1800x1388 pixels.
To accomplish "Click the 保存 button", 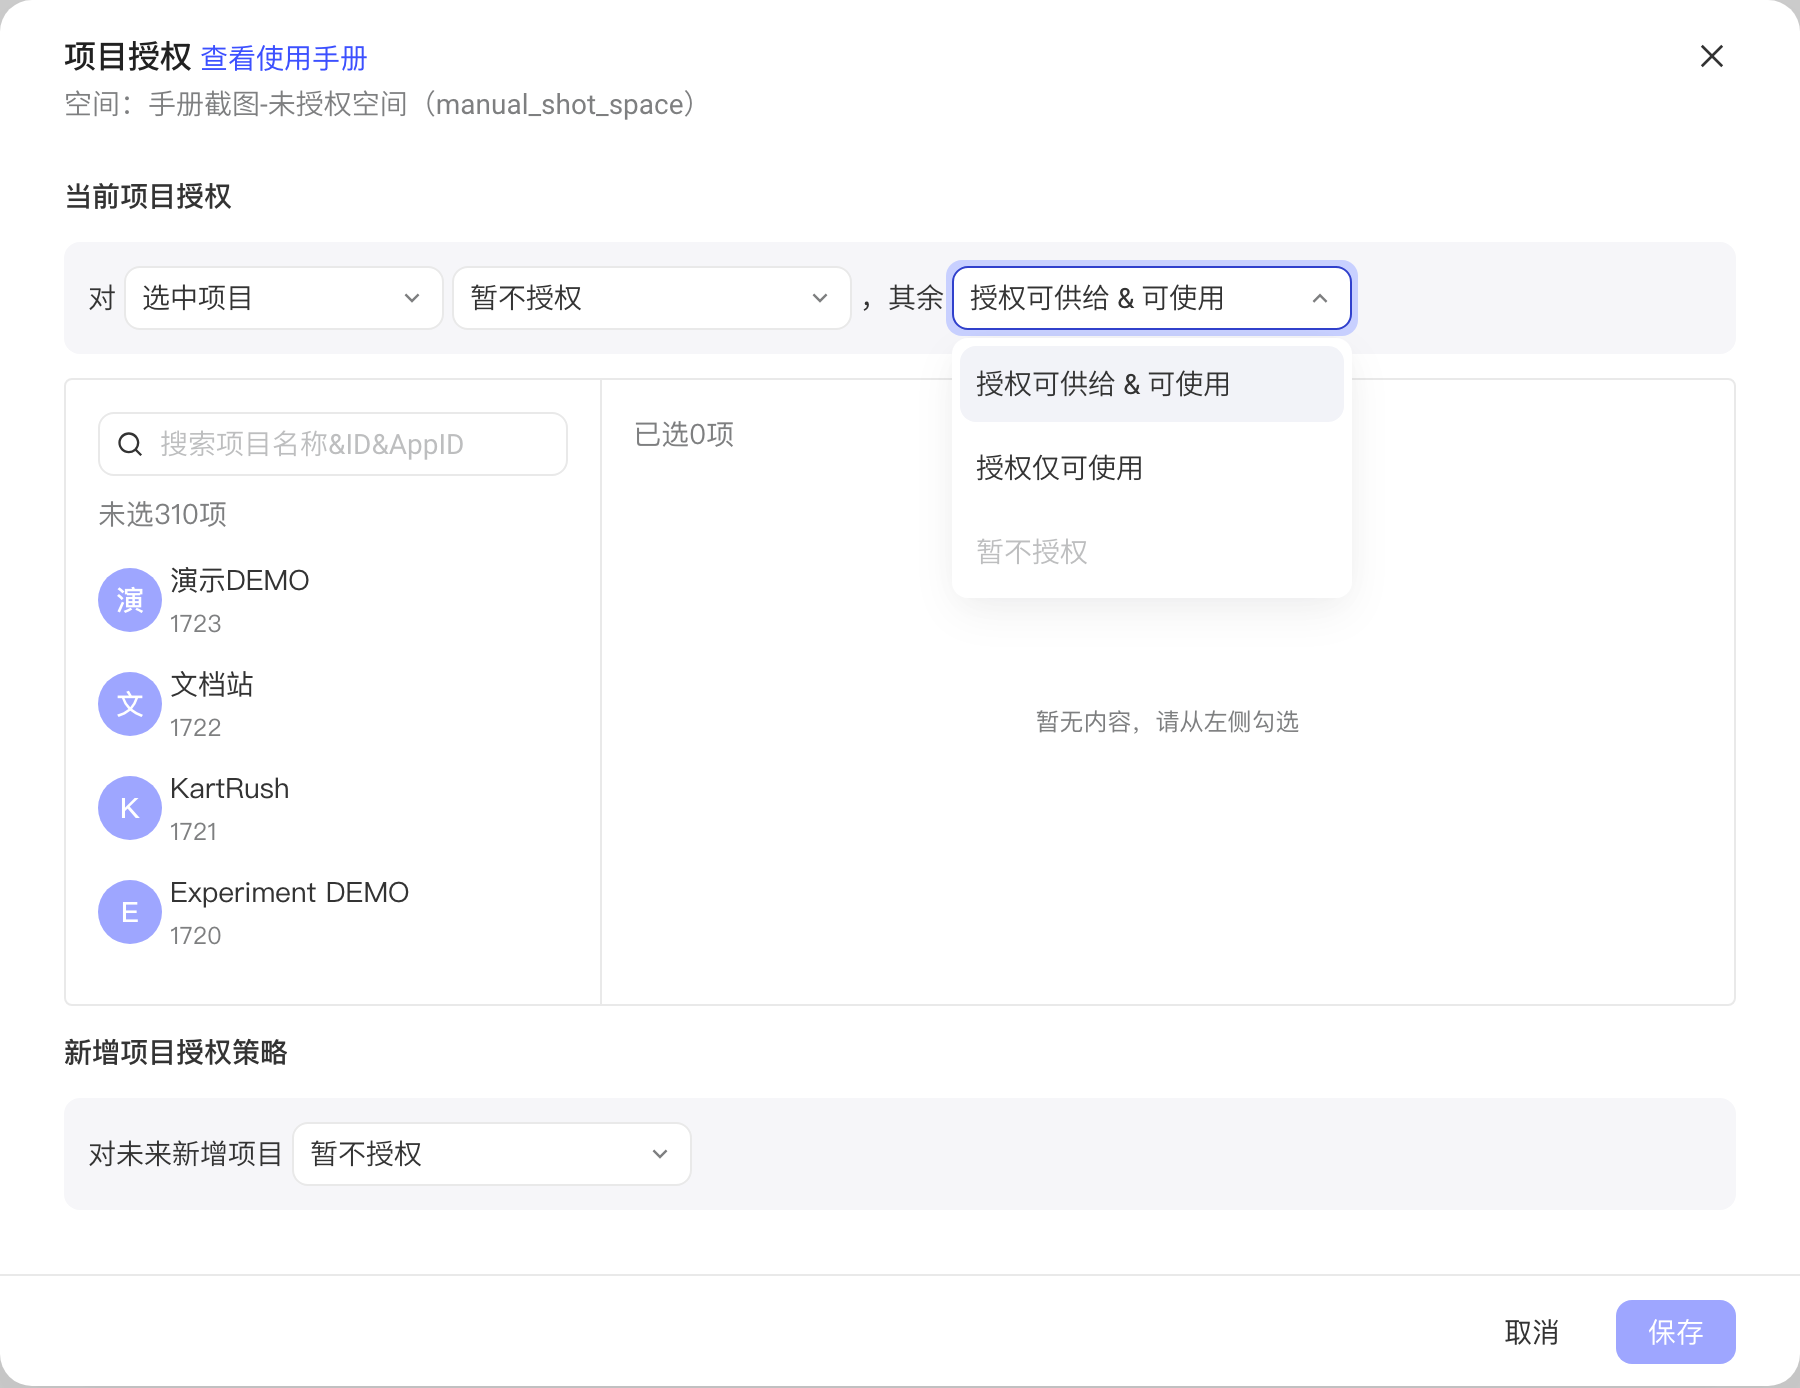I will click(x=1676, y=1332).
